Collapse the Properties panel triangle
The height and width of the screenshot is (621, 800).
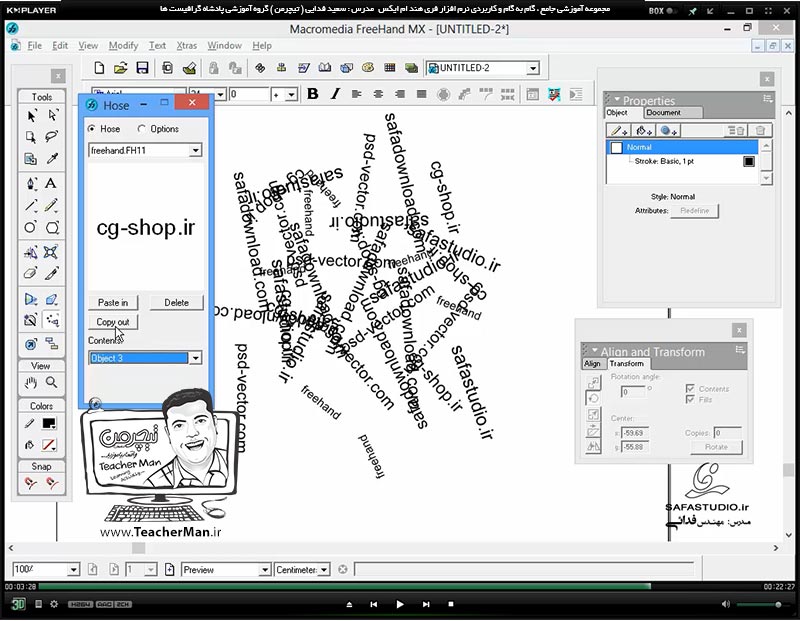616,100
